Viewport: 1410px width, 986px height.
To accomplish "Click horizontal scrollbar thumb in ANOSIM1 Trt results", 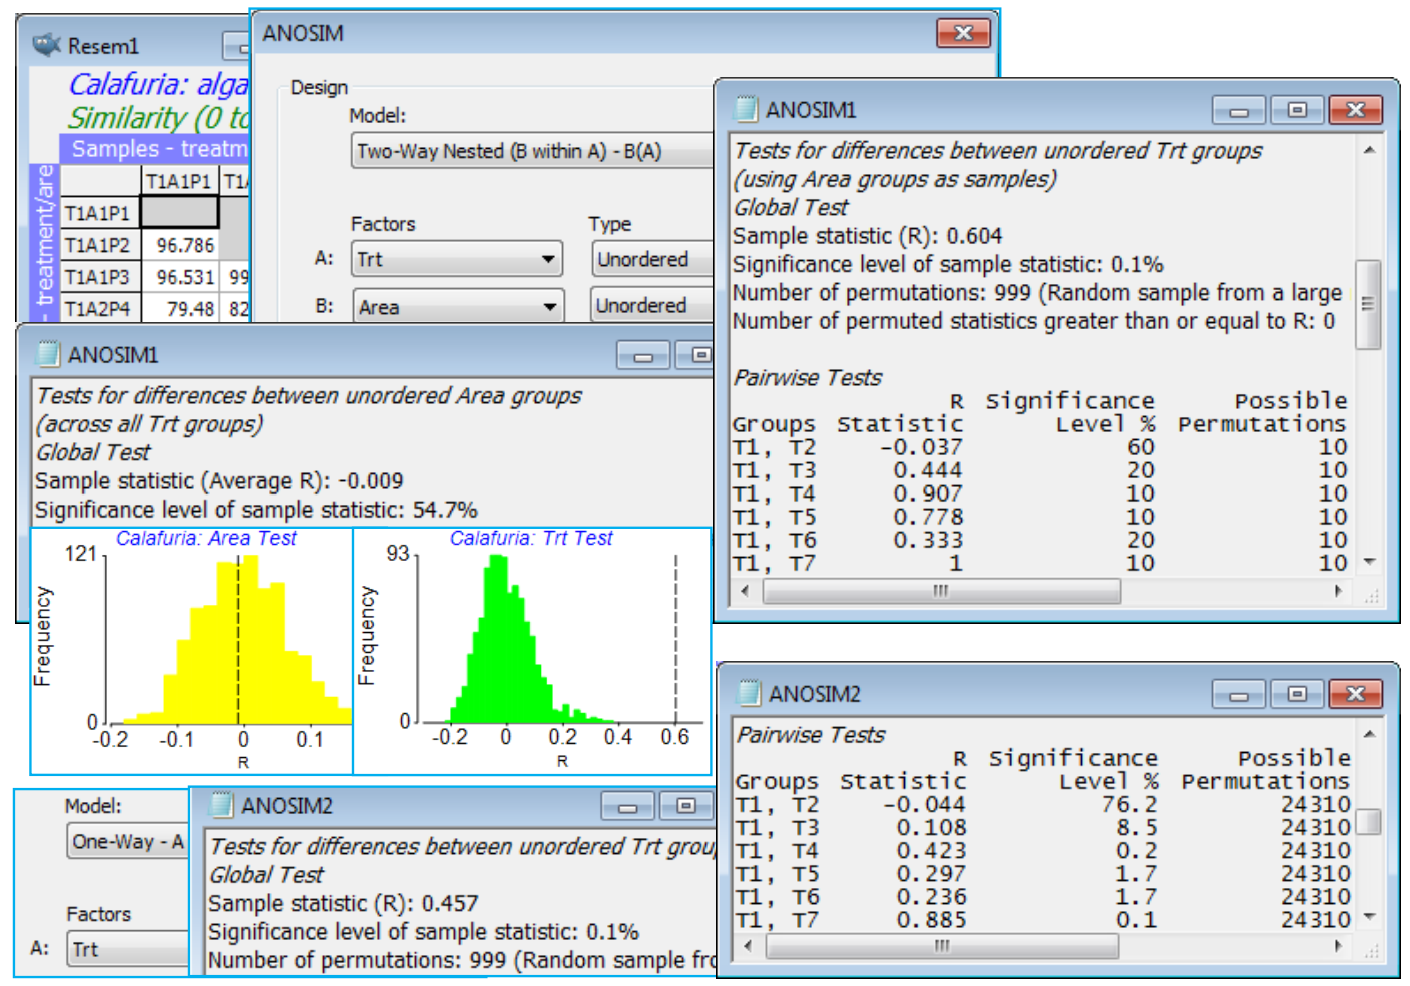I will pos(941,591).
